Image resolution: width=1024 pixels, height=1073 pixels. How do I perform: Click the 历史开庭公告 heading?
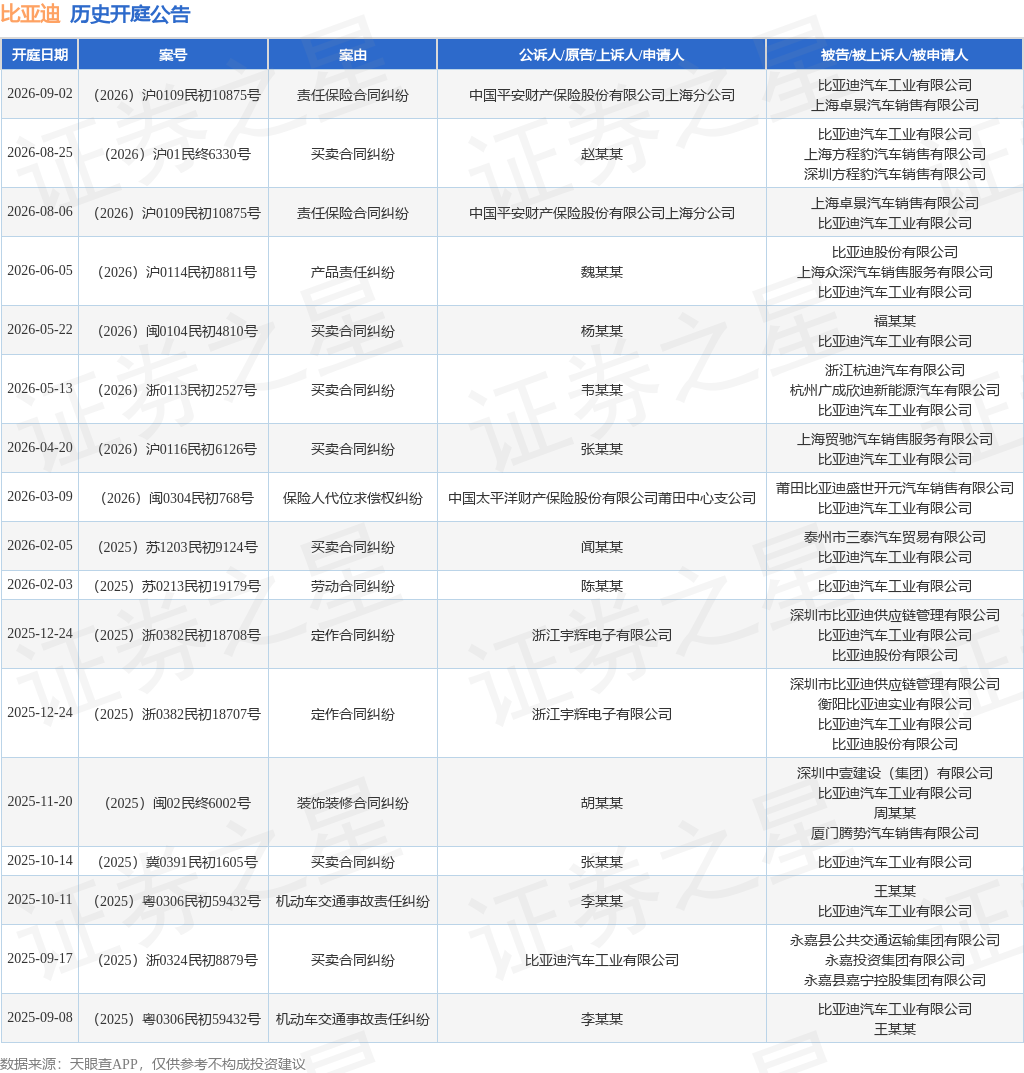click(130, 14)
